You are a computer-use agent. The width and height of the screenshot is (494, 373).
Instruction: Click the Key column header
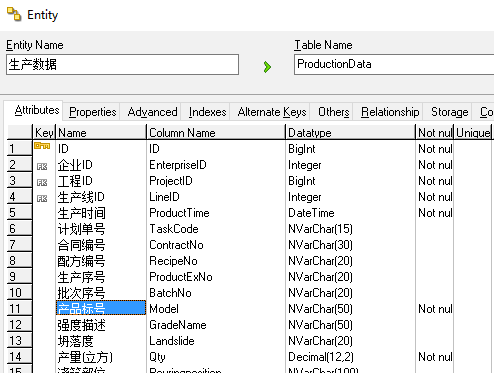click(x=44, y=133)
